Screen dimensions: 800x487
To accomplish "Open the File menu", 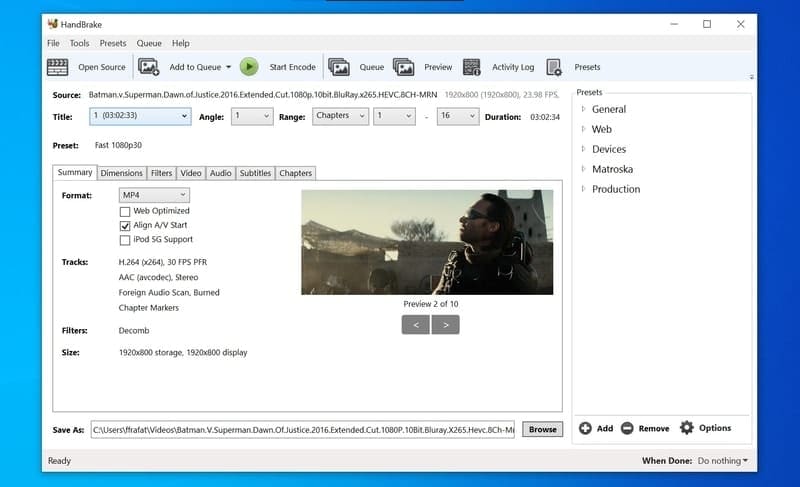I will 53,43.
